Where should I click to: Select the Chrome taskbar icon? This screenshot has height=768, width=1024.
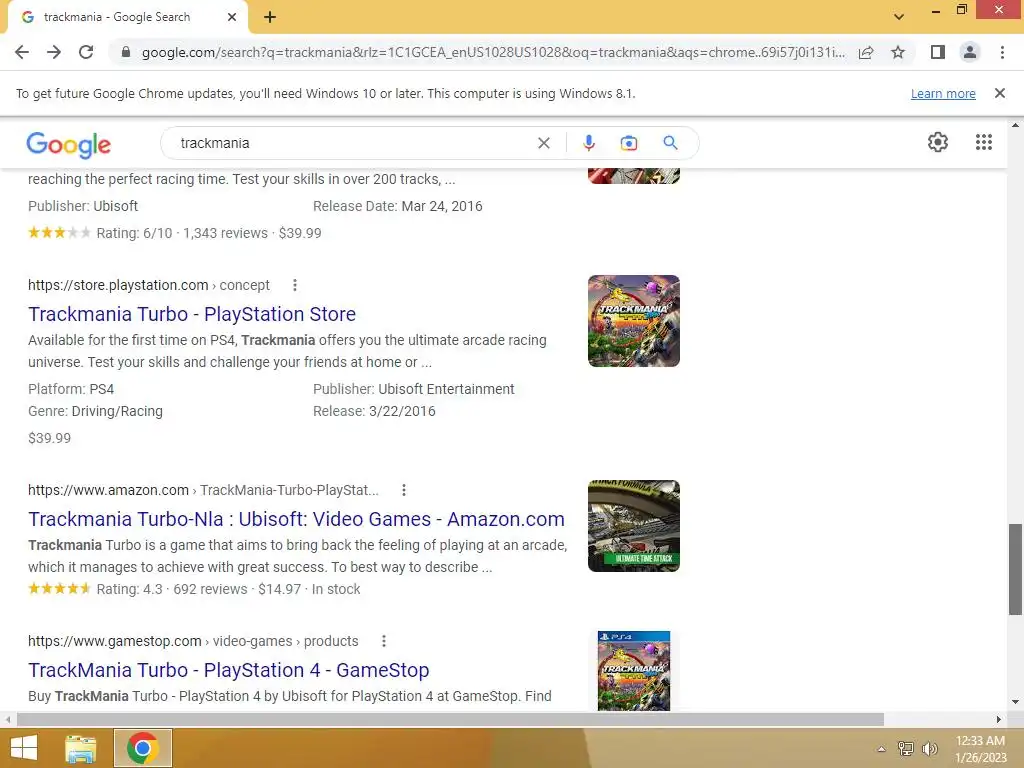pos(143,748)
